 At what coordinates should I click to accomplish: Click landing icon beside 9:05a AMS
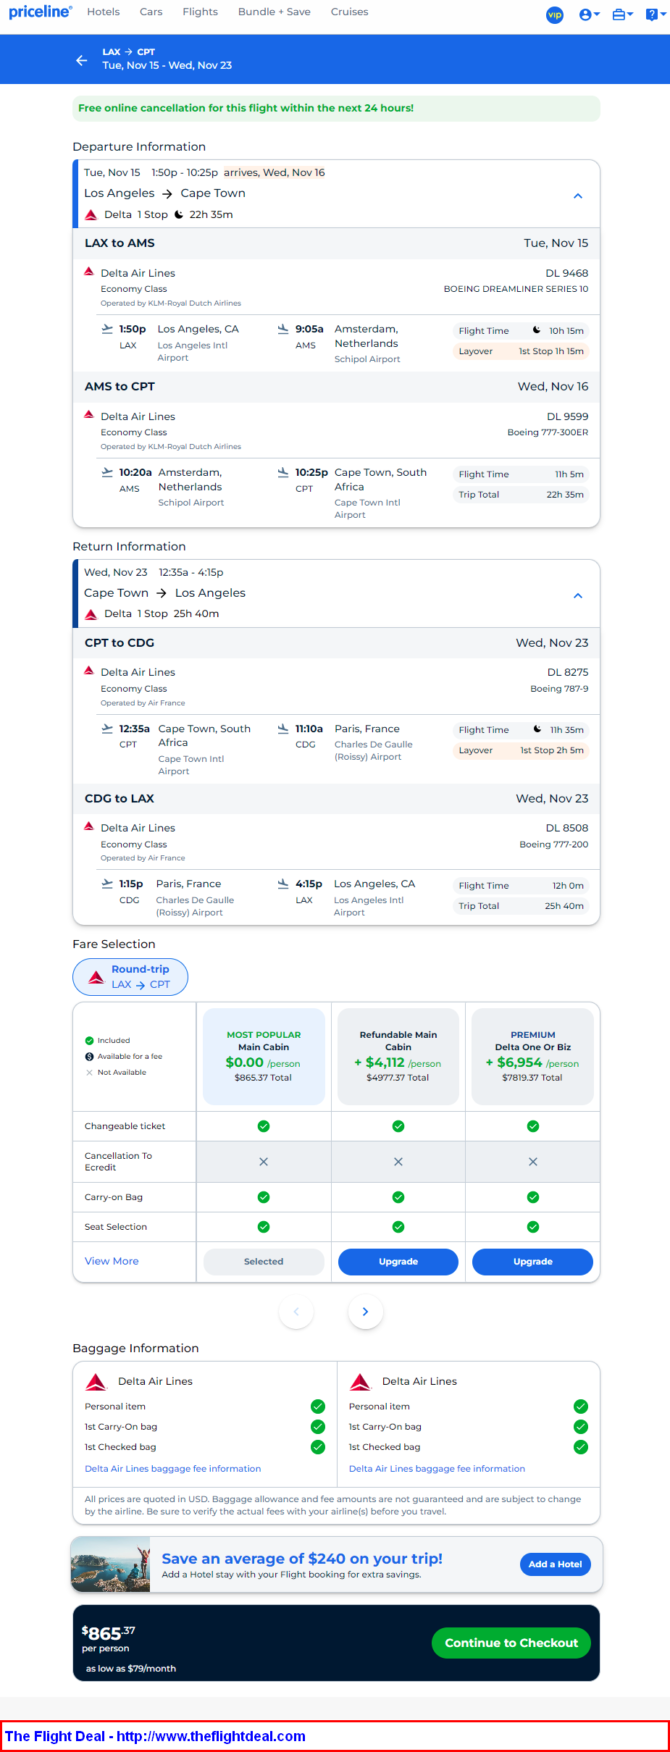click(x=283, y=328)
